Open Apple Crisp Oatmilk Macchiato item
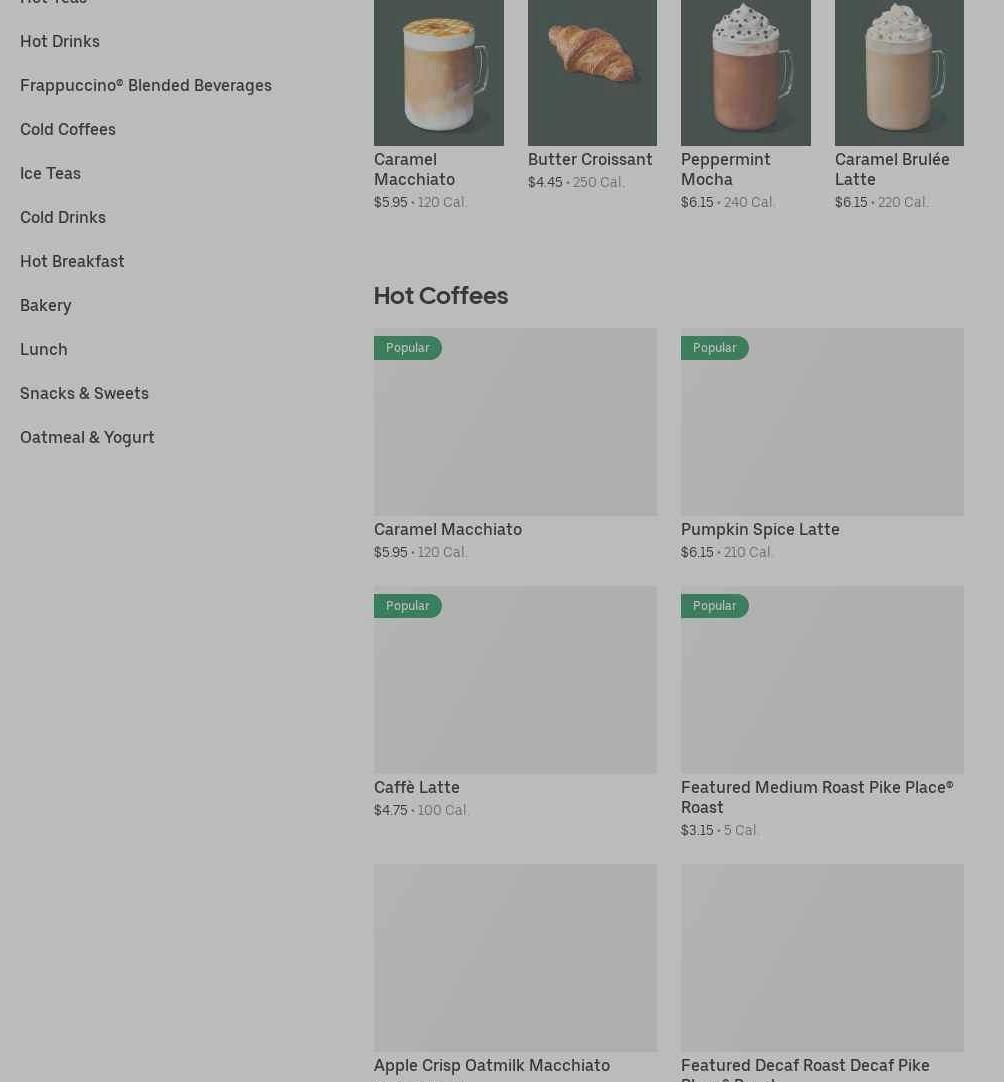This screenshot has width=1004, height=1082. point(492,1065)
